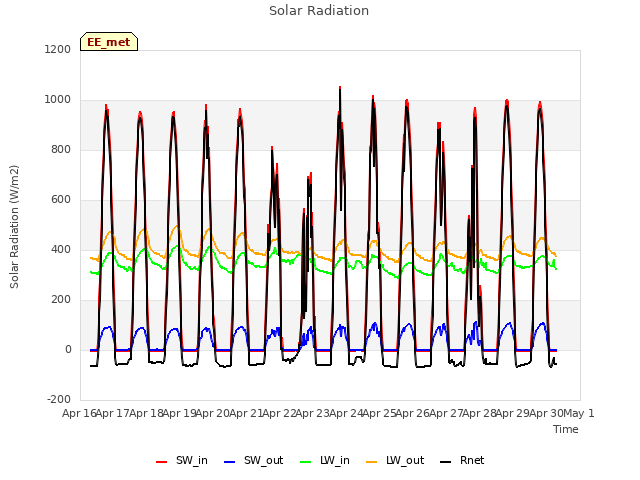640x480 pixels.
Task: Click the Solar Radiation (W/m2) y-axis title
Action: point(14,227)
